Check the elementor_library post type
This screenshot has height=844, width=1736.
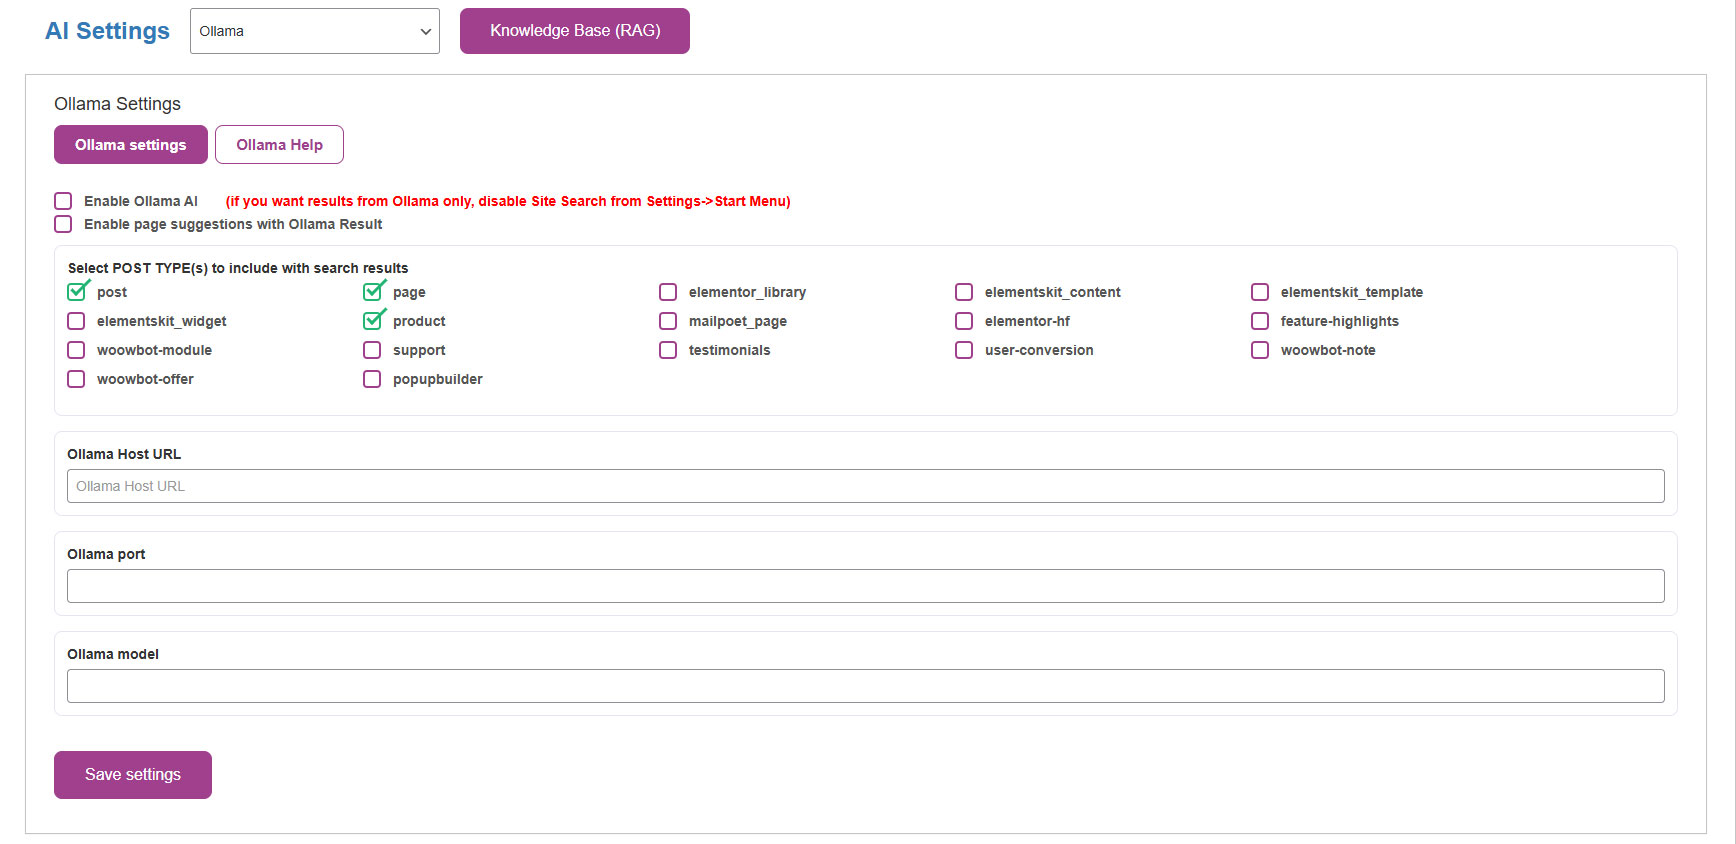pos(668,292)
